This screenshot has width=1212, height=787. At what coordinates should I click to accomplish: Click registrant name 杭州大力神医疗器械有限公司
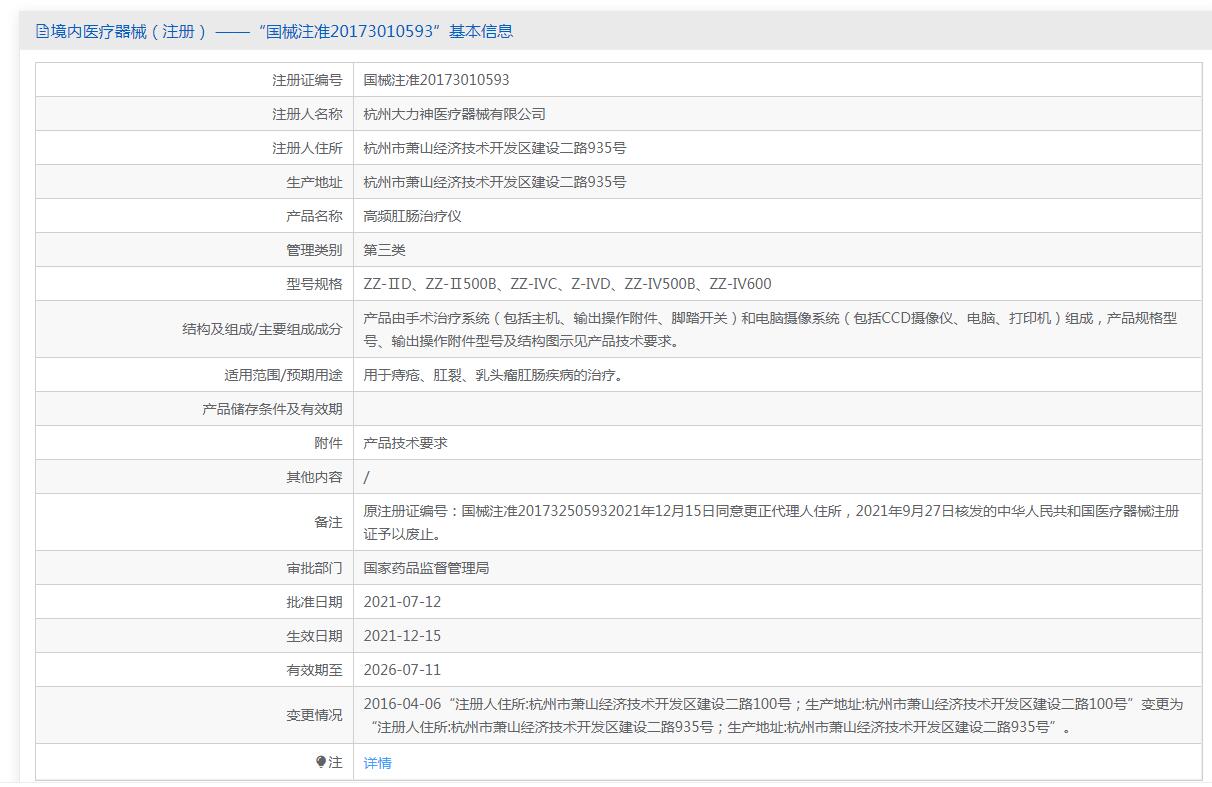454,114
